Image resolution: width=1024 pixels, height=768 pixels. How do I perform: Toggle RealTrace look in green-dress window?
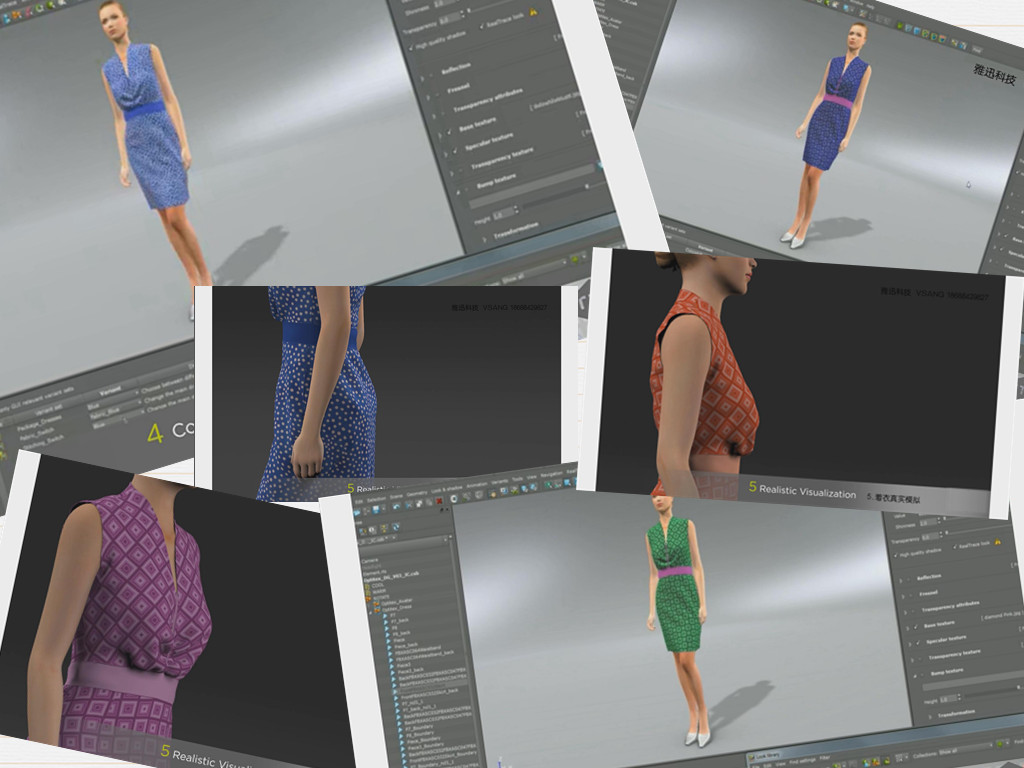tap(955, 547)
